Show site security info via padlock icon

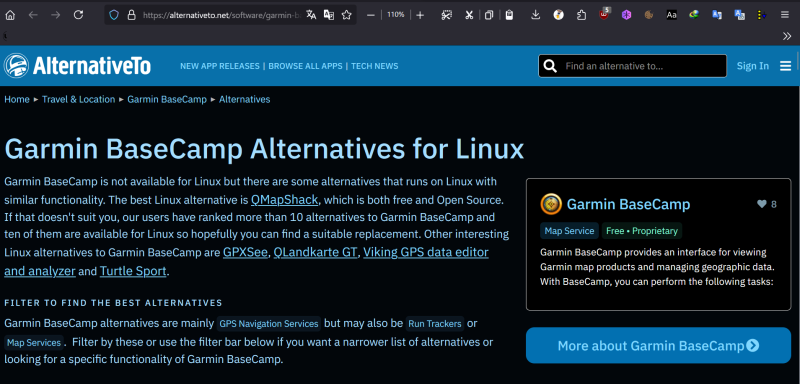[x=131, y=15]
